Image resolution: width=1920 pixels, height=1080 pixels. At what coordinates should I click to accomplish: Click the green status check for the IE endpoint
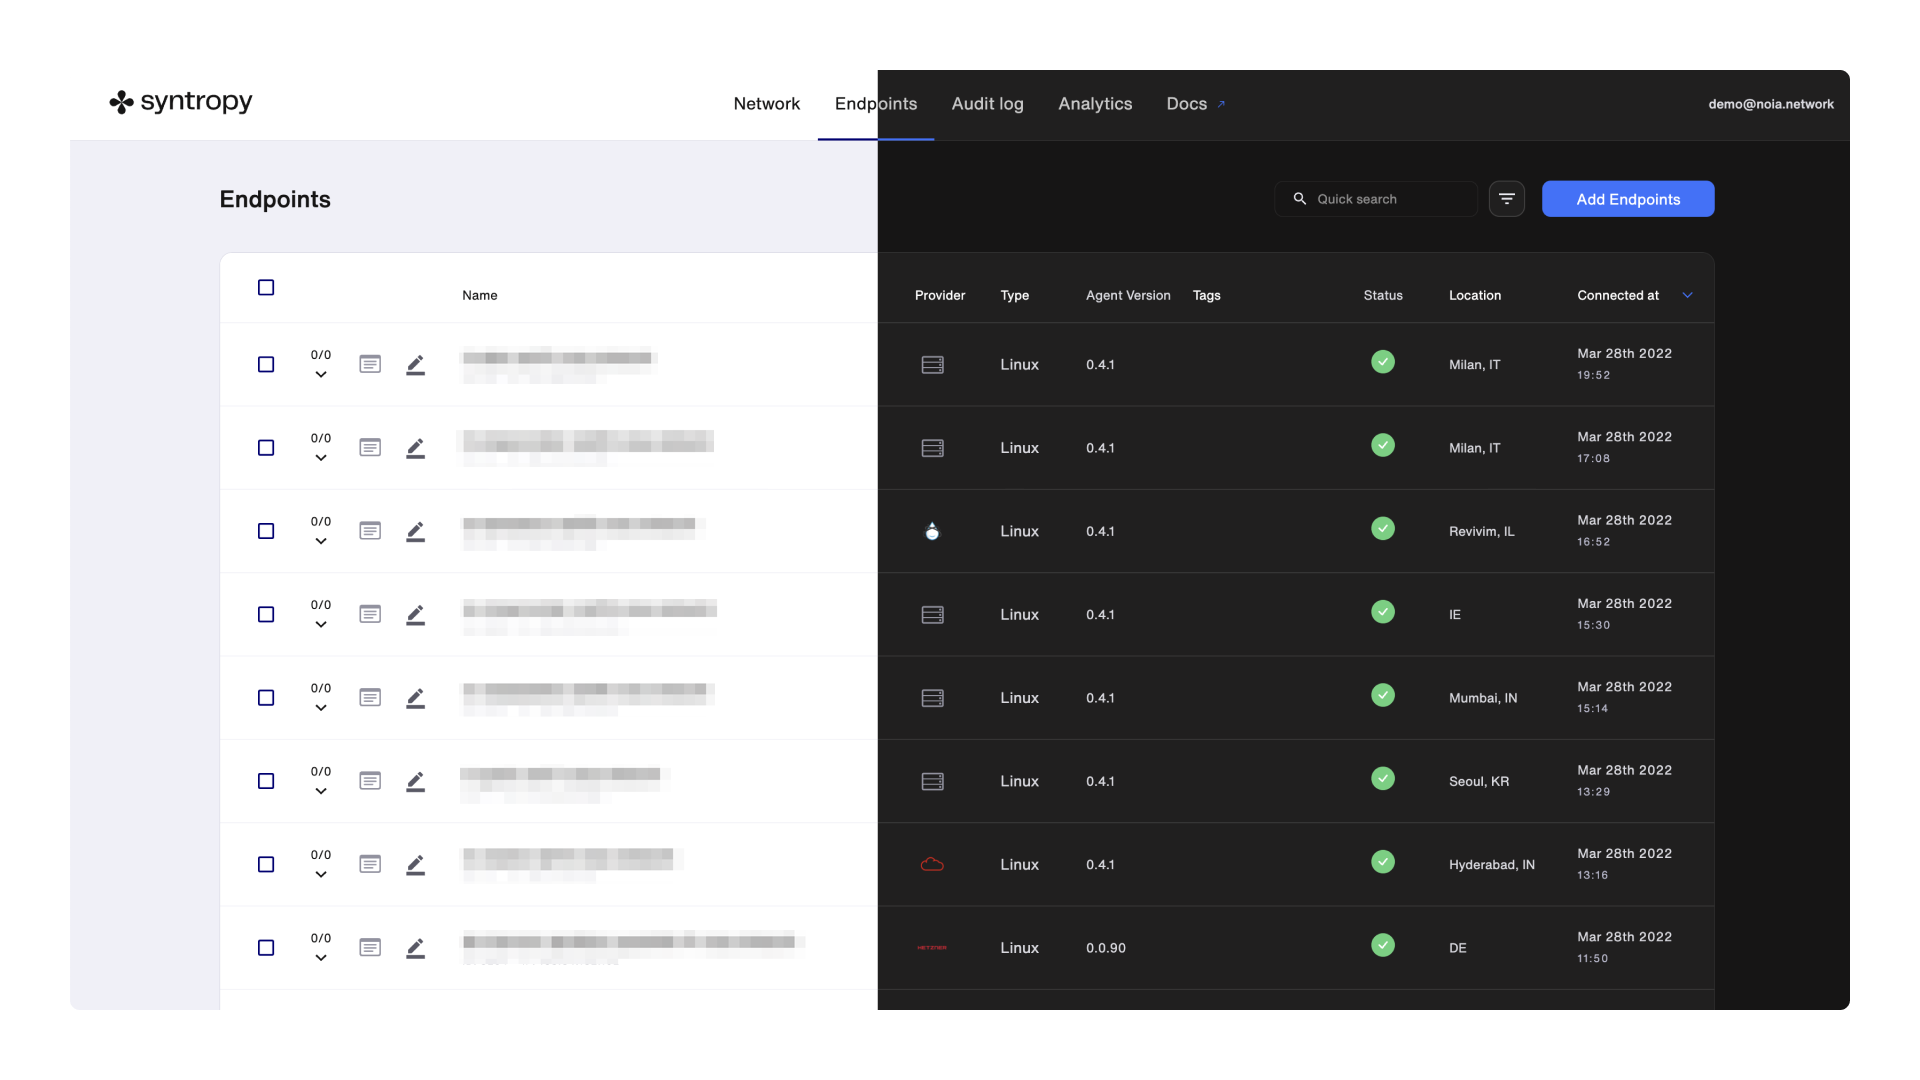click(x=1382, y=612)
